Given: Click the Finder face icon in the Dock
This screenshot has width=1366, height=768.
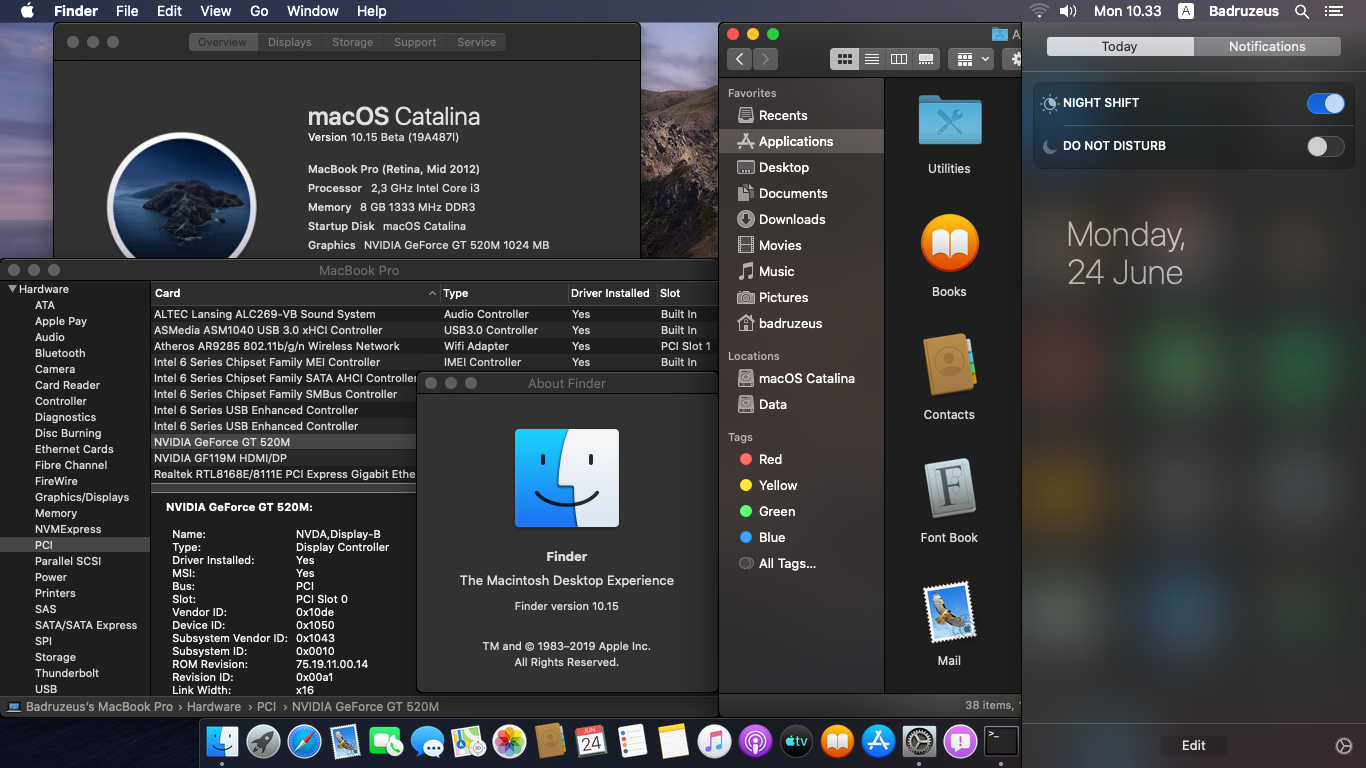Looking at the screenshot, I should tap(222, 741).
